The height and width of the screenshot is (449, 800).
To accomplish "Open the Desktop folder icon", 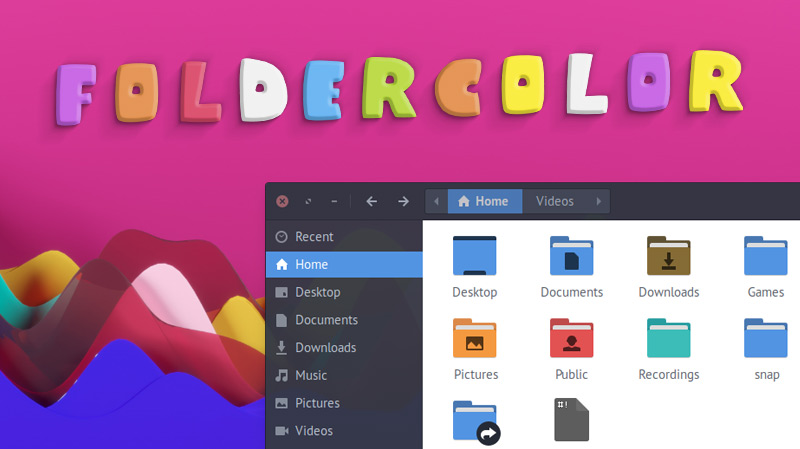I will (x=474, y=256).
